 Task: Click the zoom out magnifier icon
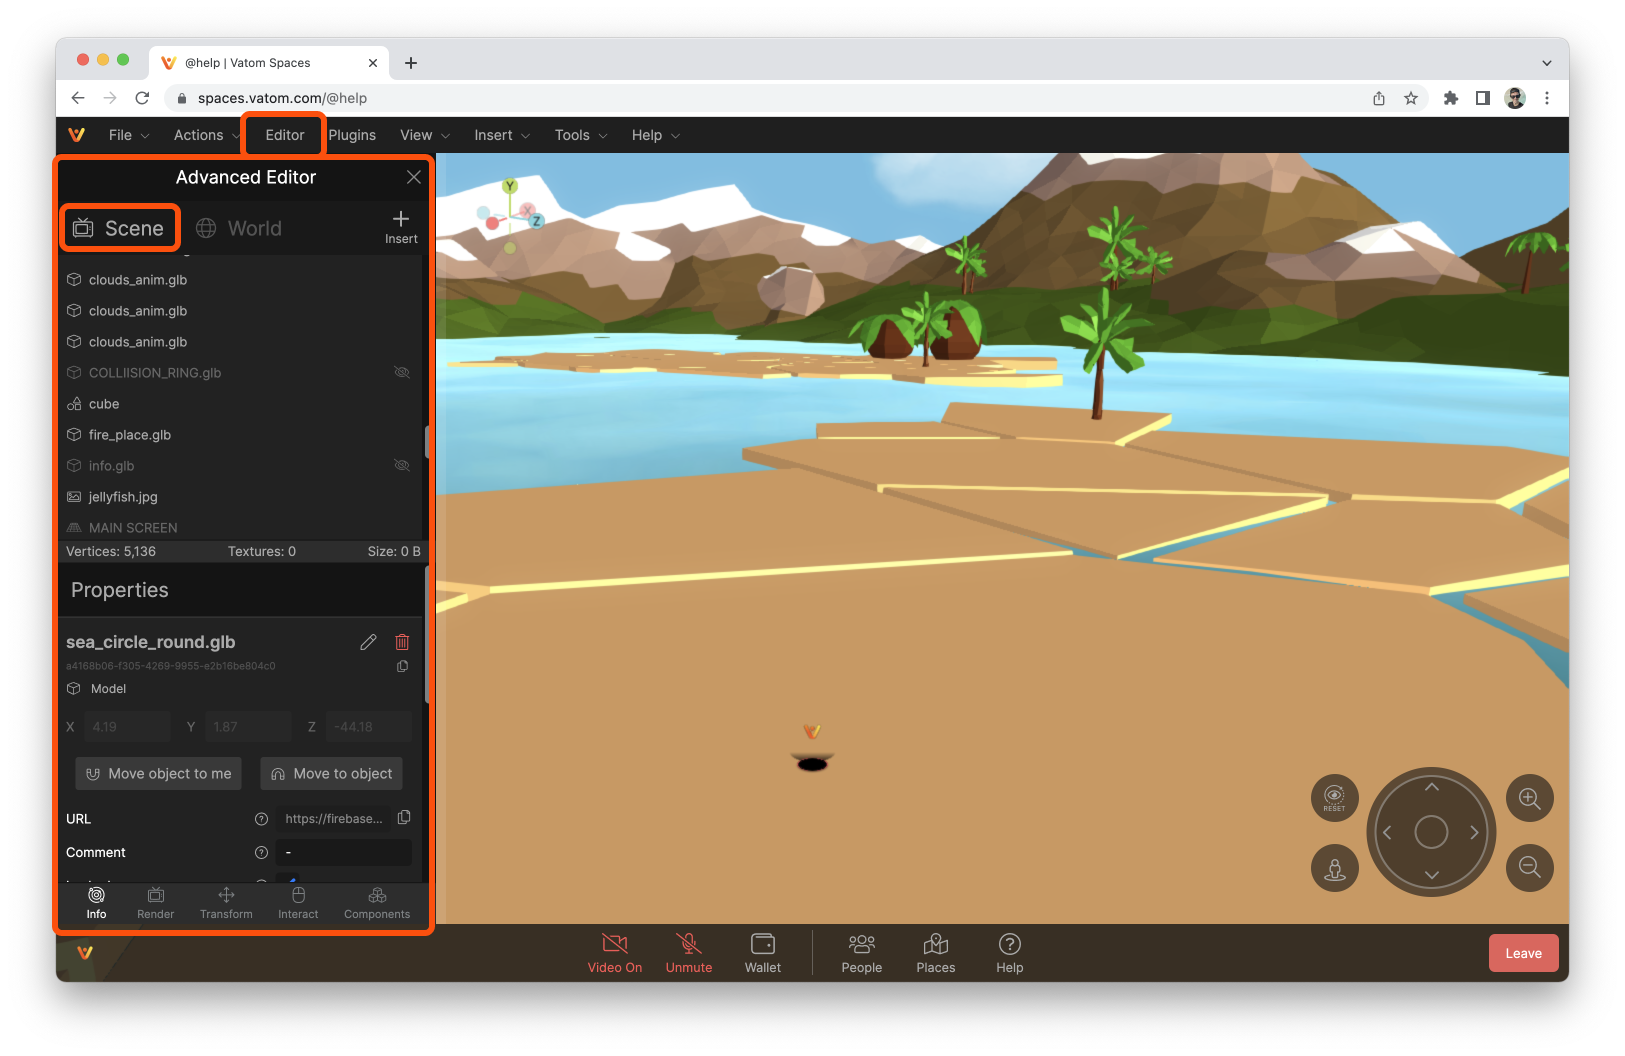pyautogui.click(x=1530, y=868)
